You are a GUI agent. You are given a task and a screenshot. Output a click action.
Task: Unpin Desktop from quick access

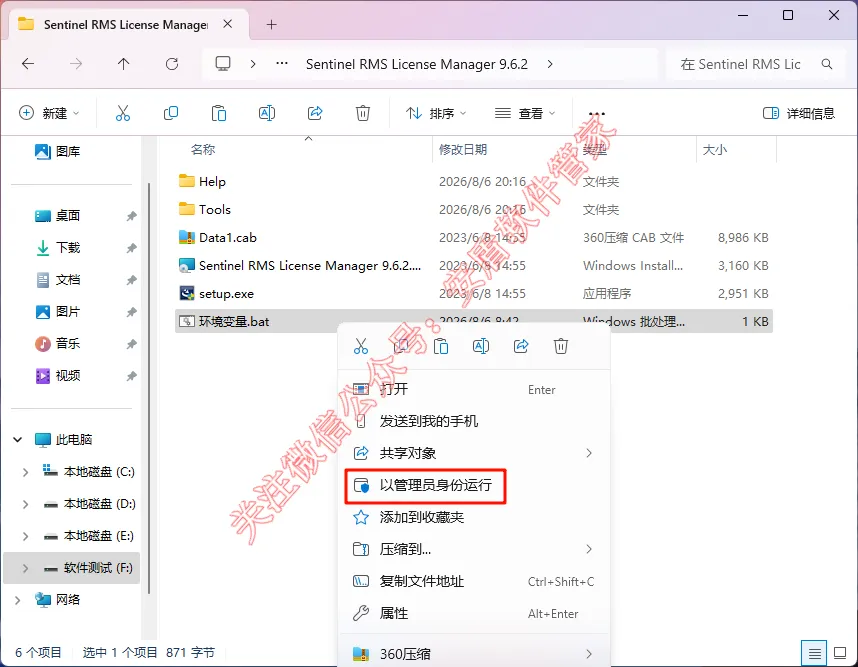(131, 216)
